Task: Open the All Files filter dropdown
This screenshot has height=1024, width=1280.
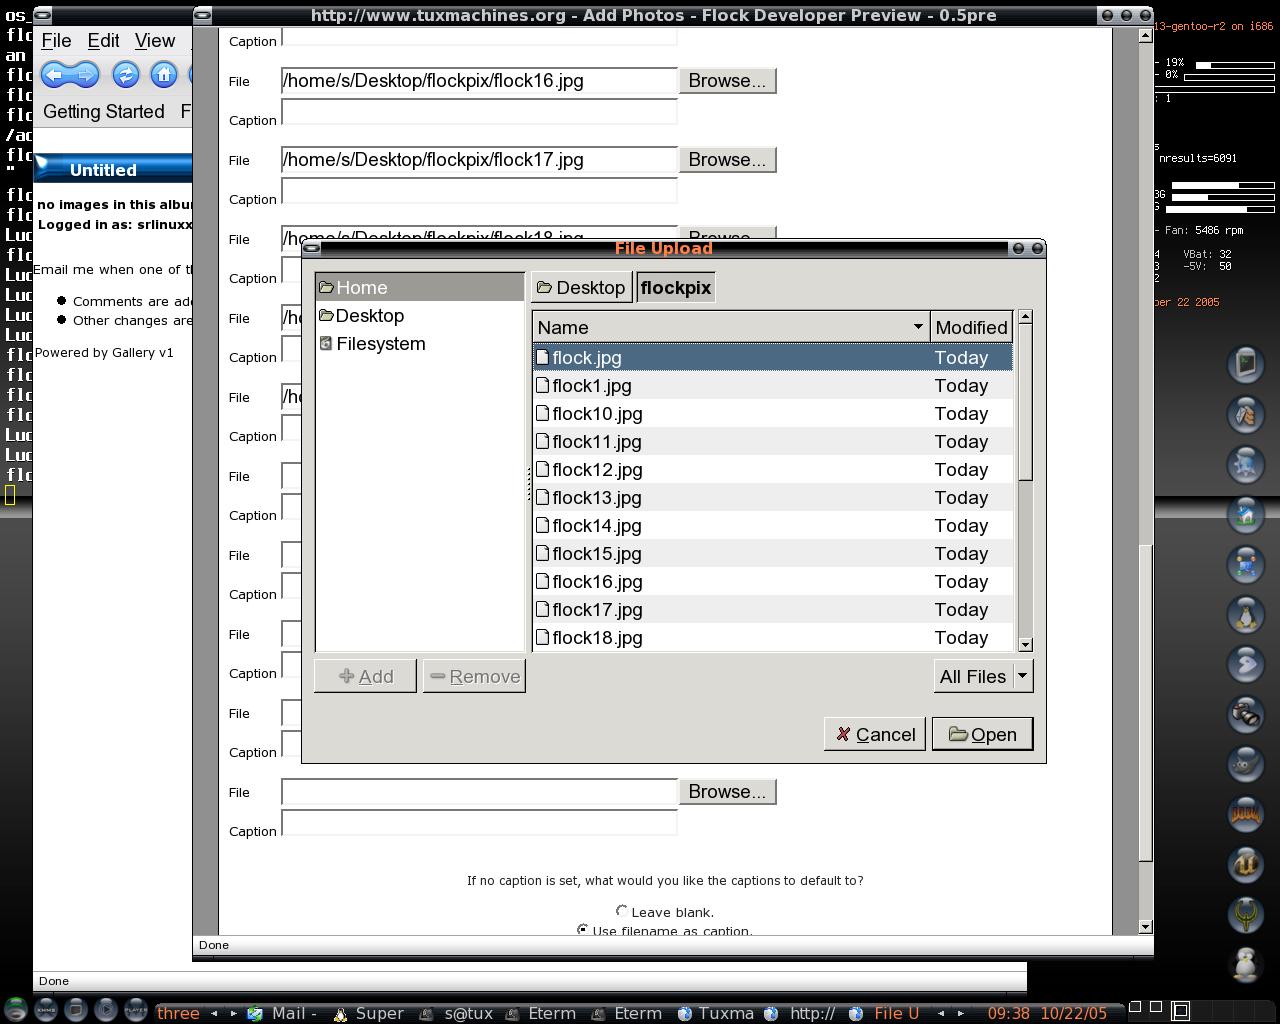Action: (x=984, y=677)
